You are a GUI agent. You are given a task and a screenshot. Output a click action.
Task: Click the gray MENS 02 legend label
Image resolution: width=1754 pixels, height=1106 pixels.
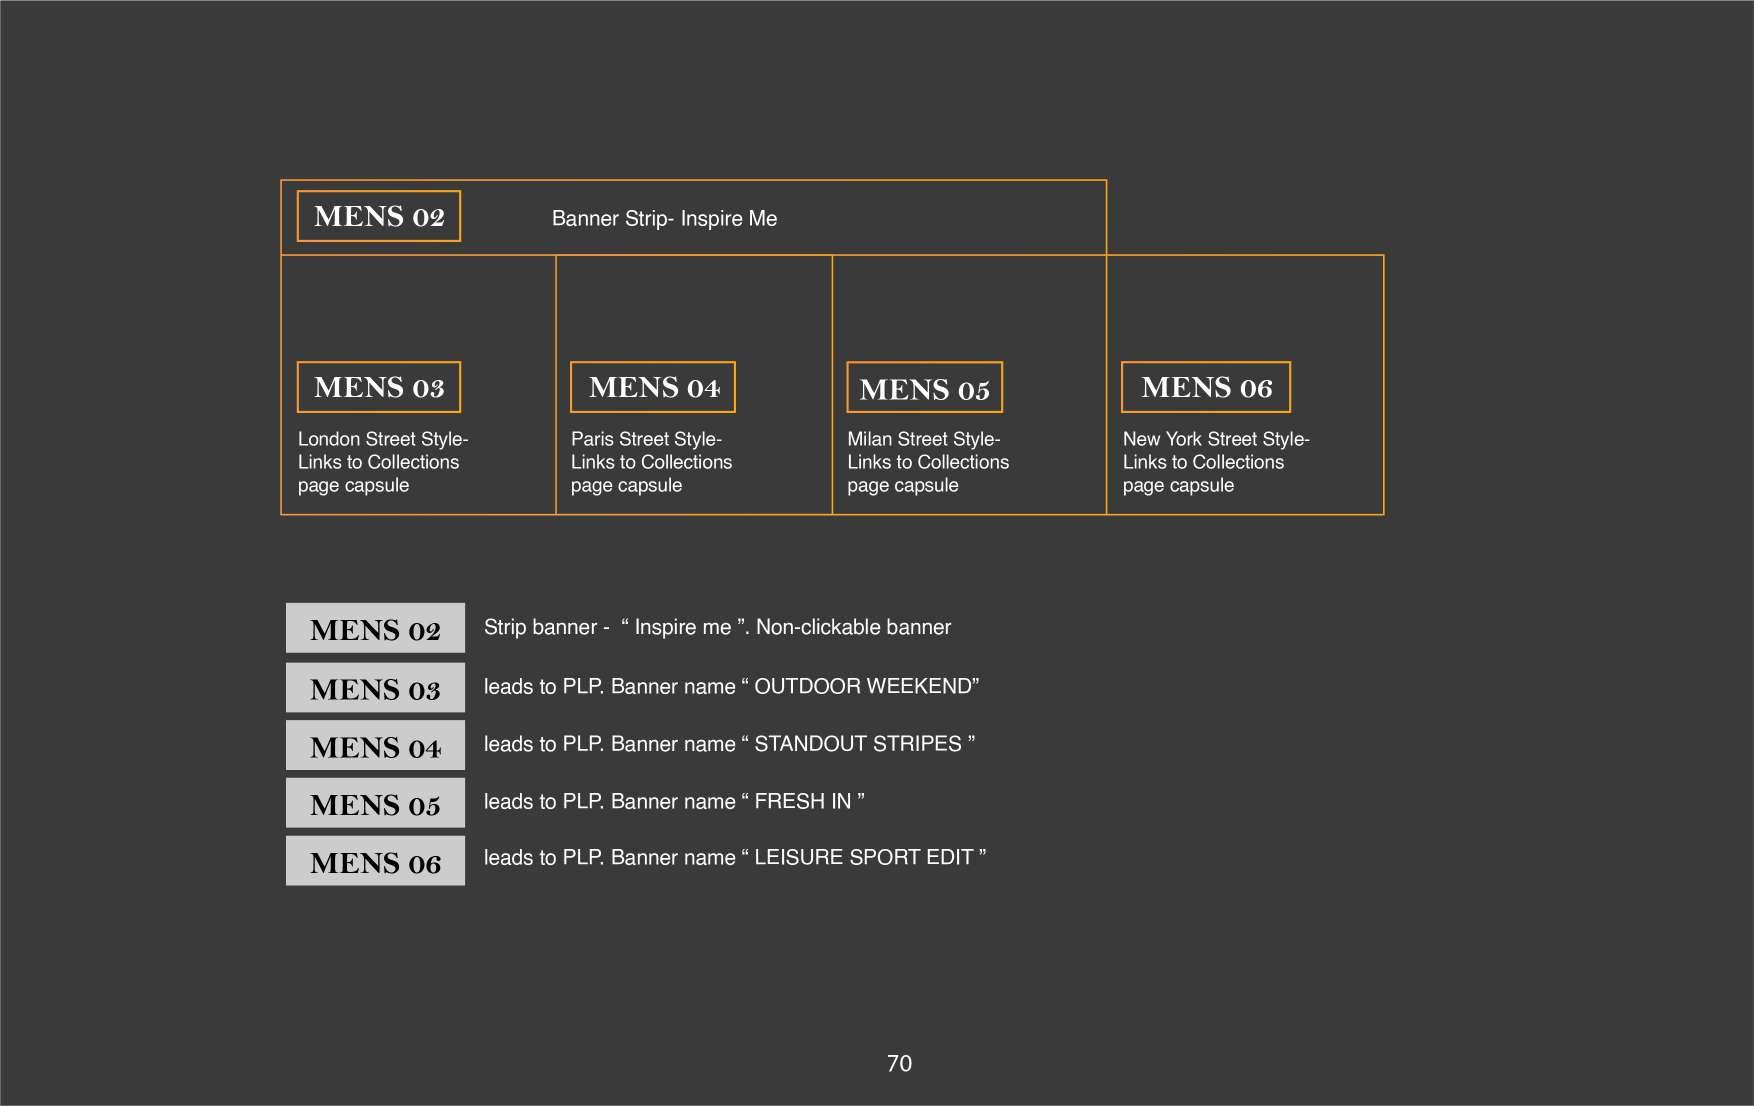(375, 628)
